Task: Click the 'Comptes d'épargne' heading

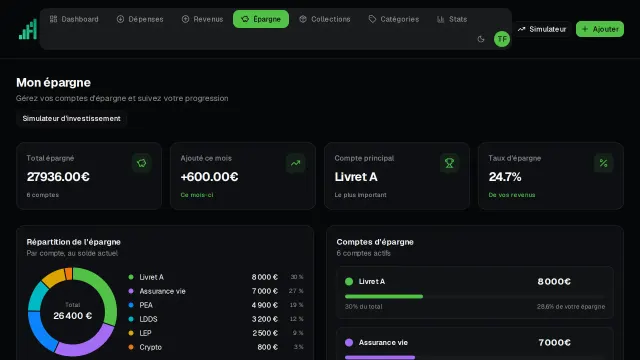Action: (375, 242)
